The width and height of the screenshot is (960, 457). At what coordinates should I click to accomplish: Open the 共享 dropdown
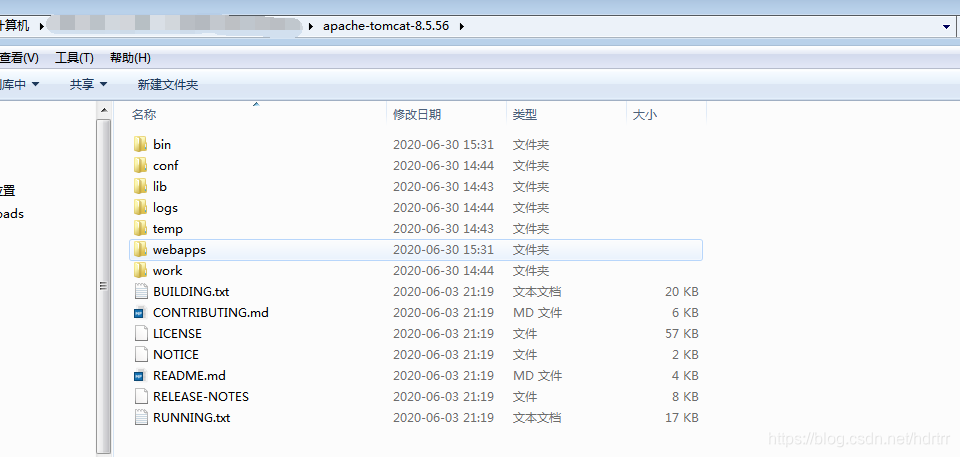coord(88,85)
